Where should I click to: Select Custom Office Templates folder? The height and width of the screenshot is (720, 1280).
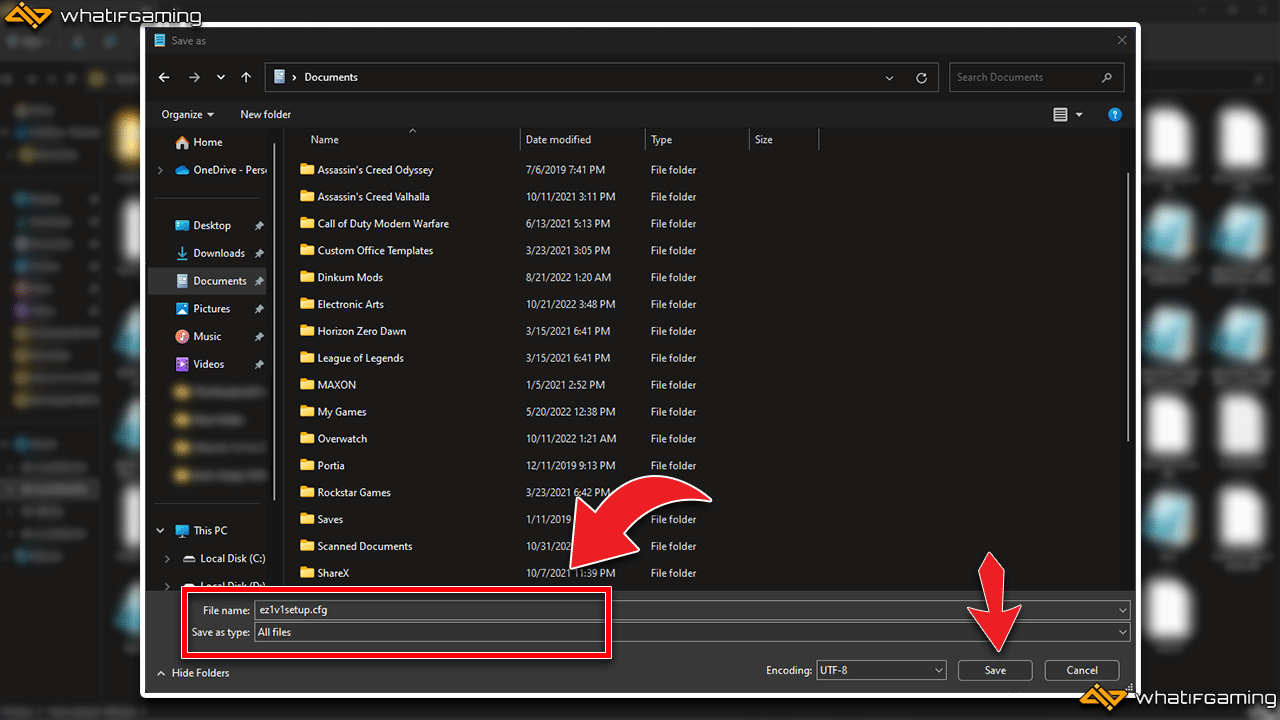(x=375, y=251)
